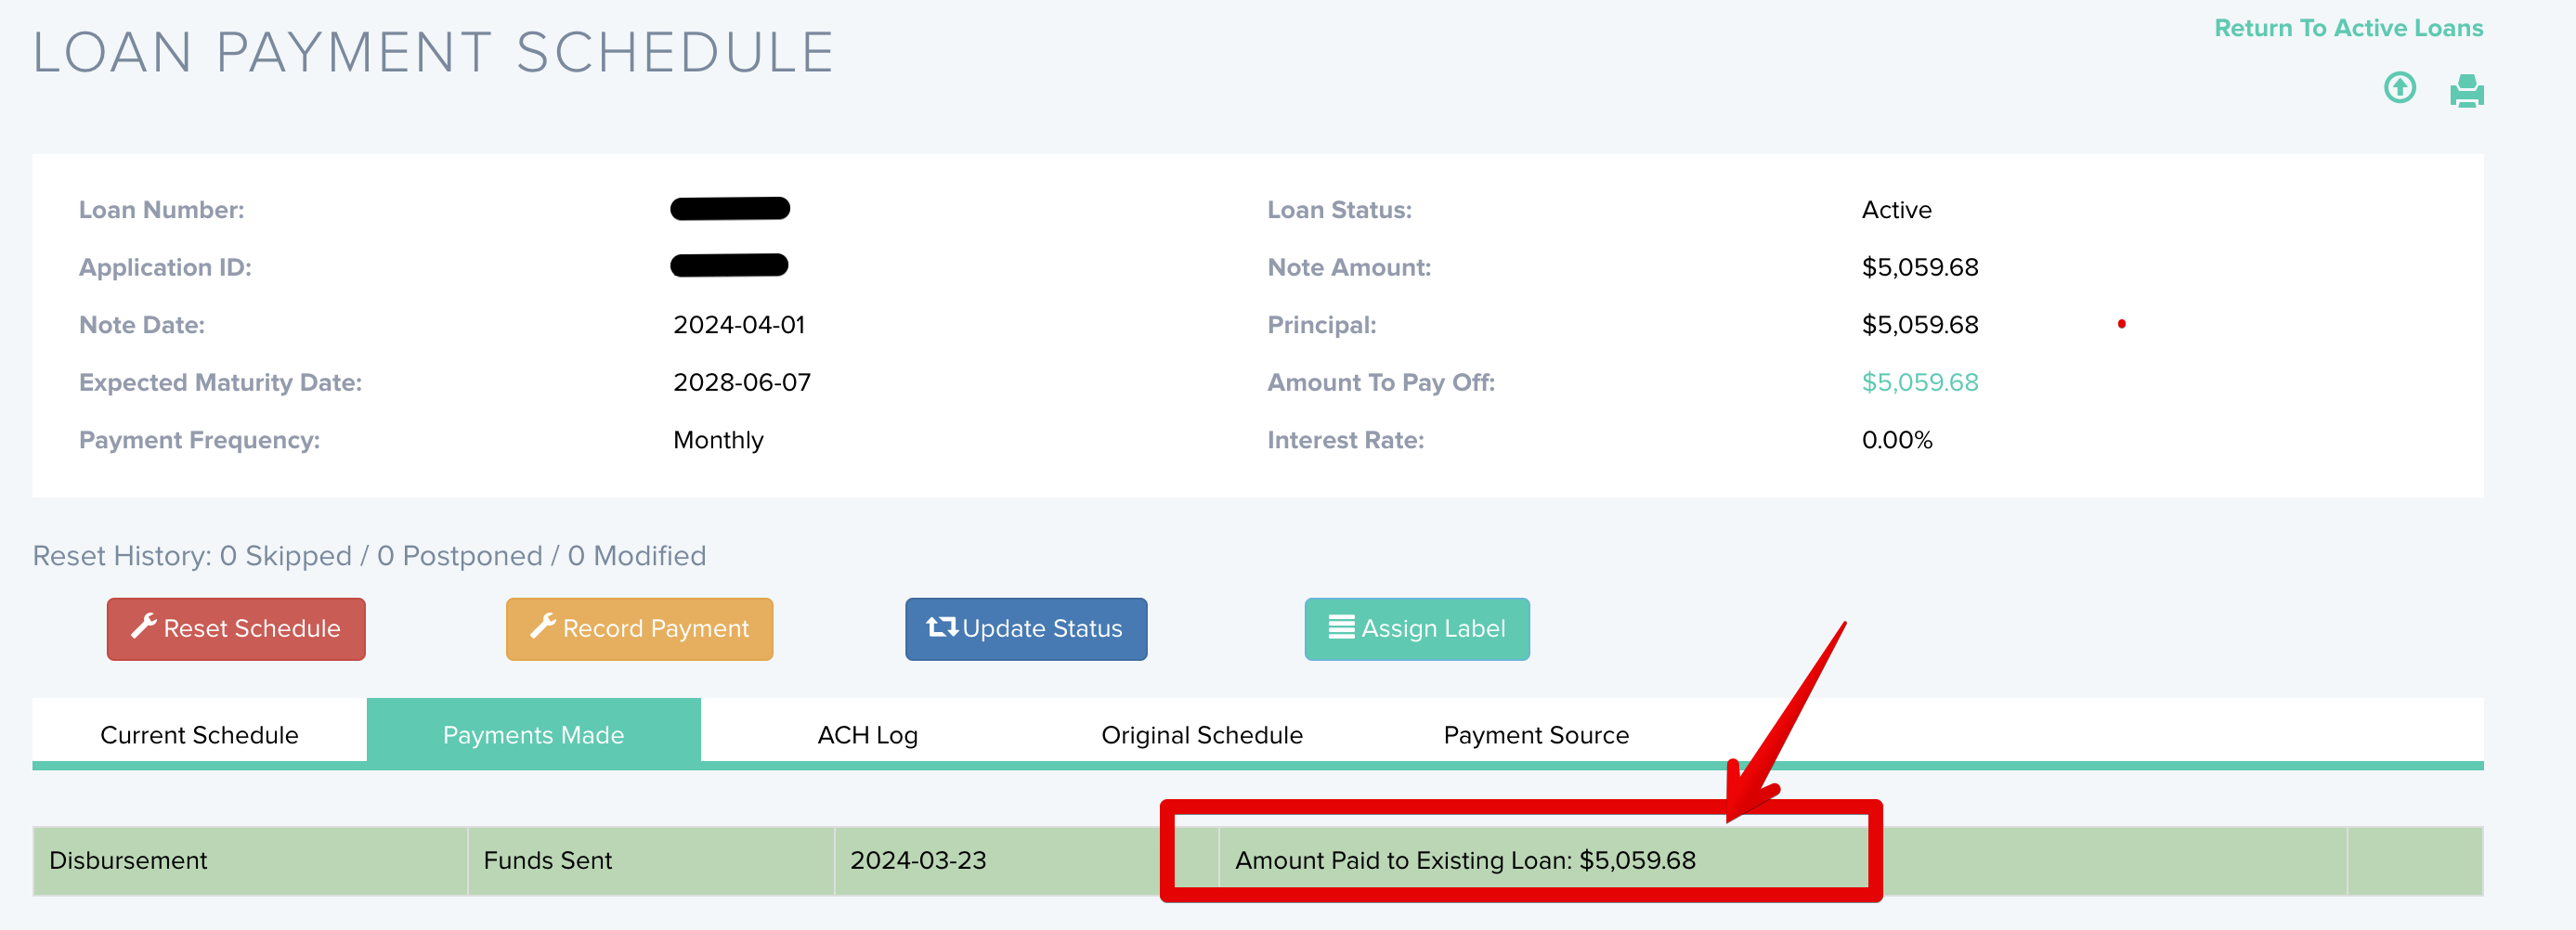Switch to the Current Schedule tab
This screenshot has width=2576, height=930.
(199, 734)
